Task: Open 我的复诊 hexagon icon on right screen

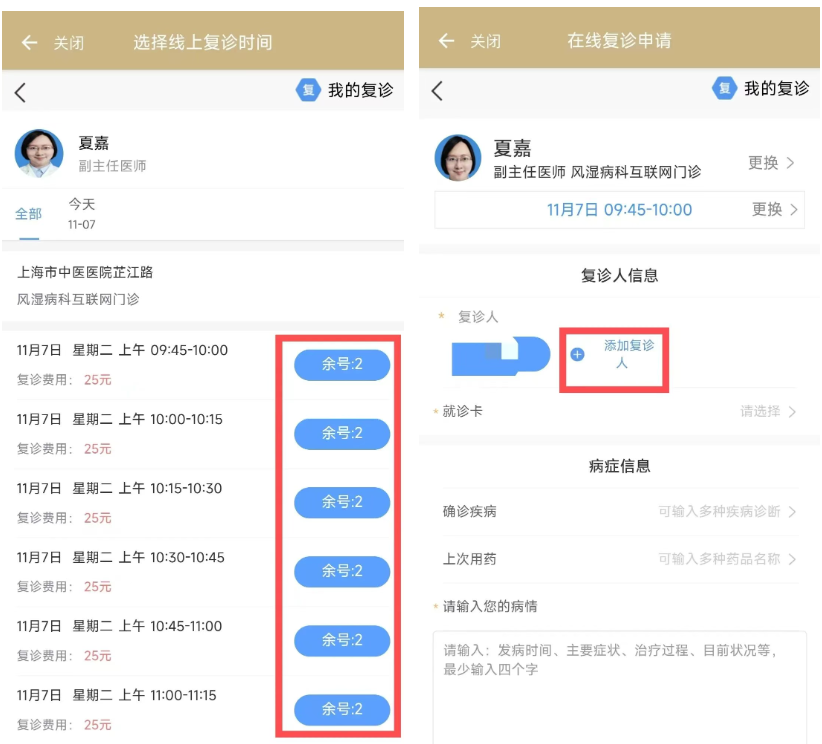Action: pos(724,88)
